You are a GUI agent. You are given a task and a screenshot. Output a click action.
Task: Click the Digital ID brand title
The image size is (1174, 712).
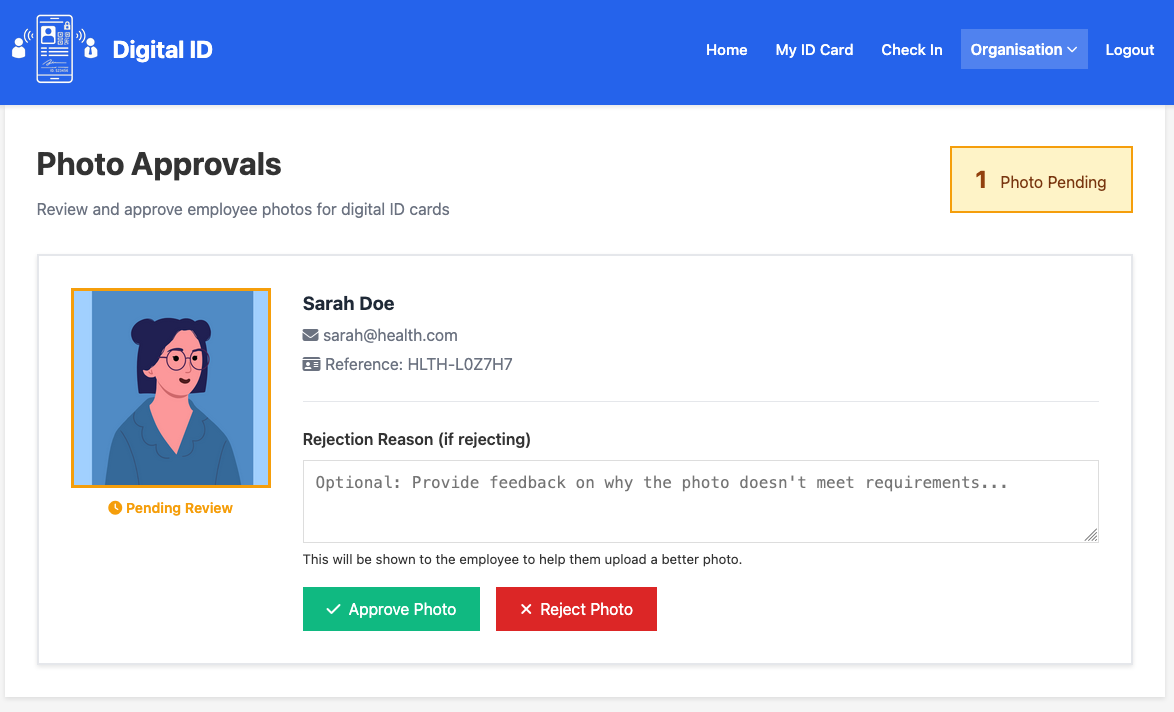click(x=162, y=49)
